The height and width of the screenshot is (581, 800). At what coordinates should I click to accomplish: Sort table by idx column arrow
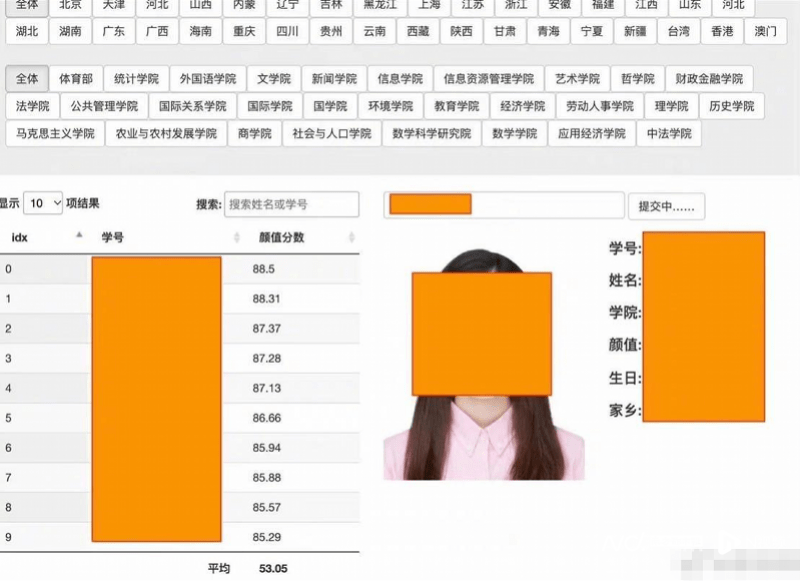(x=79, y=236)
